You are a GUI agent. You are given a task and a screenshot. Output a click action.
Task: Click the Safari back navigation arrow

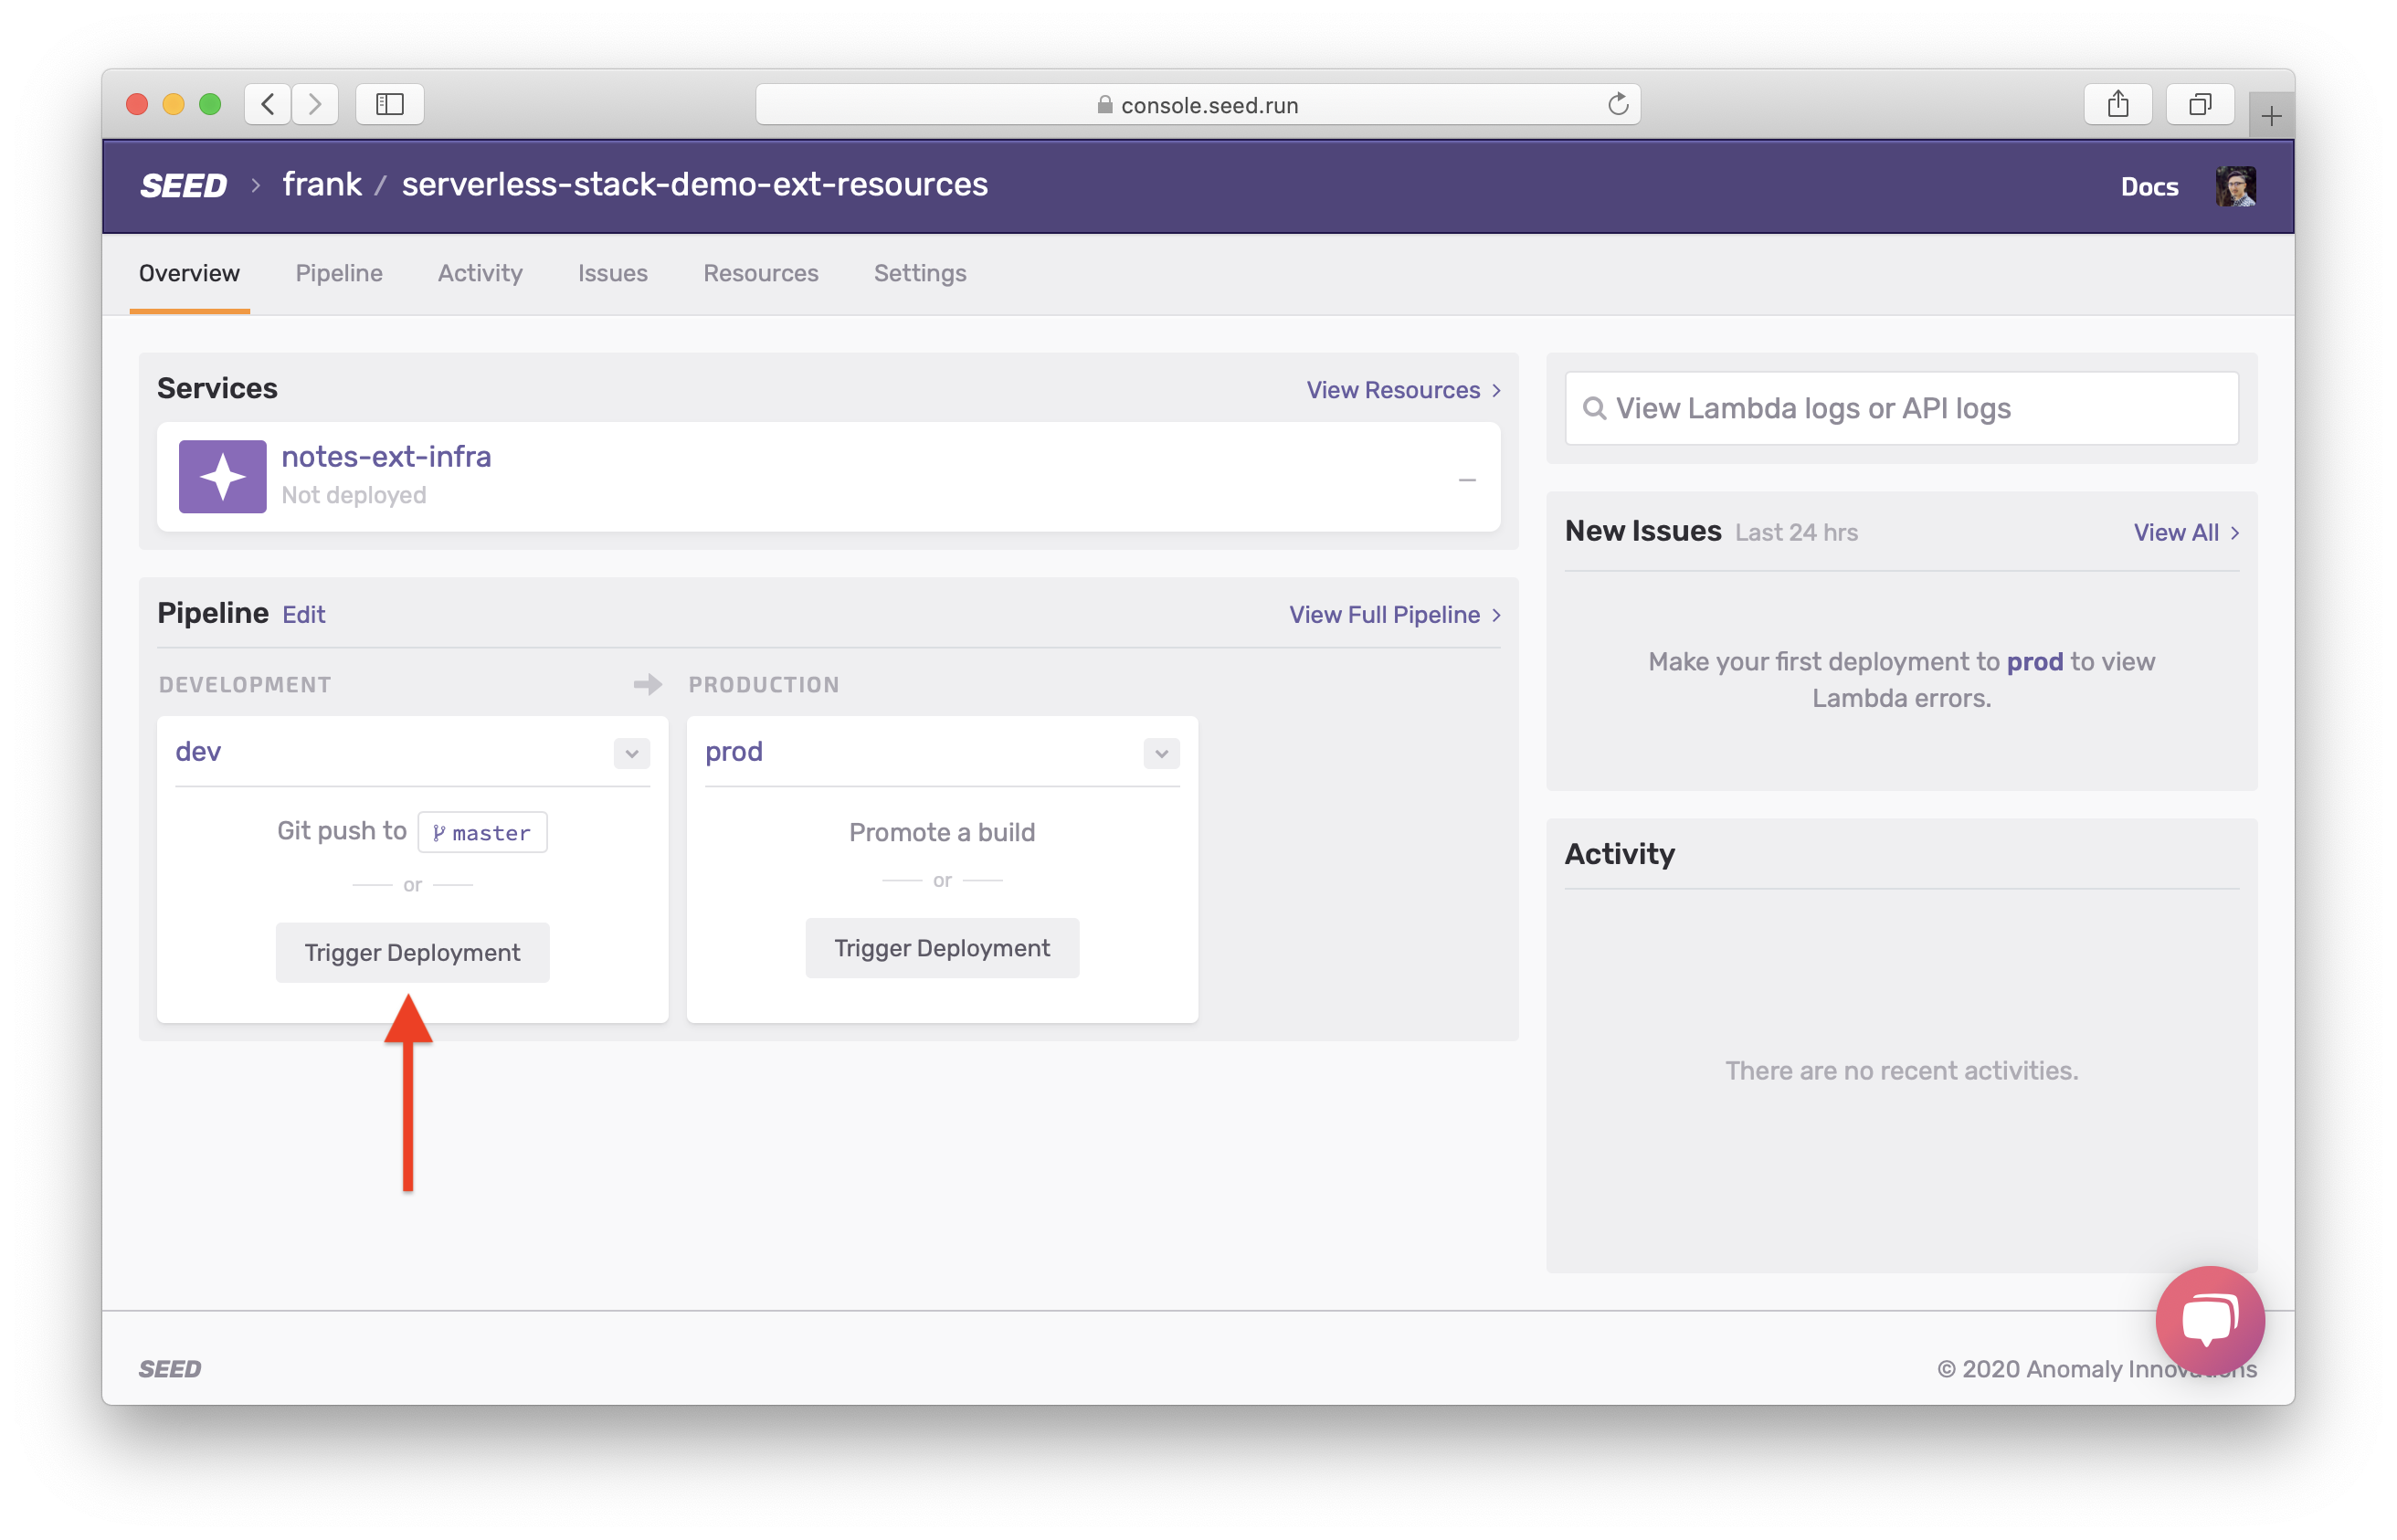click(268, 104)
